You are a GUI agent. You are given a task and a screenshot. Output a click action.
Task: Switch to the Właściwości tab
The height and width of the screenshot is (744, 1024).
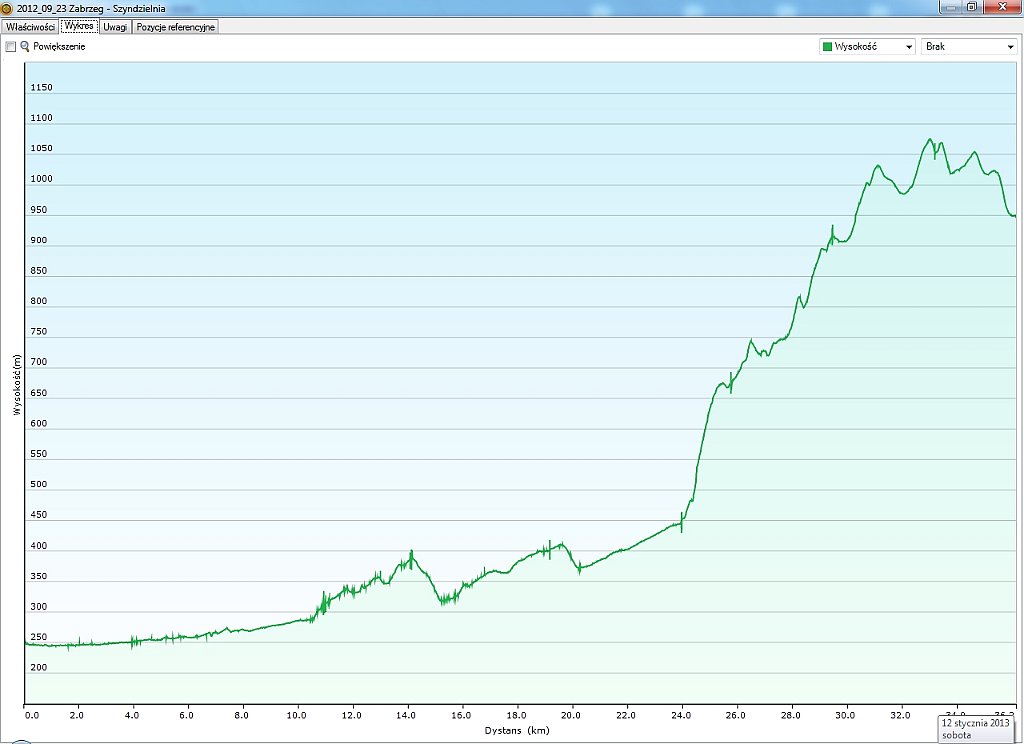(x=30, y=27)
